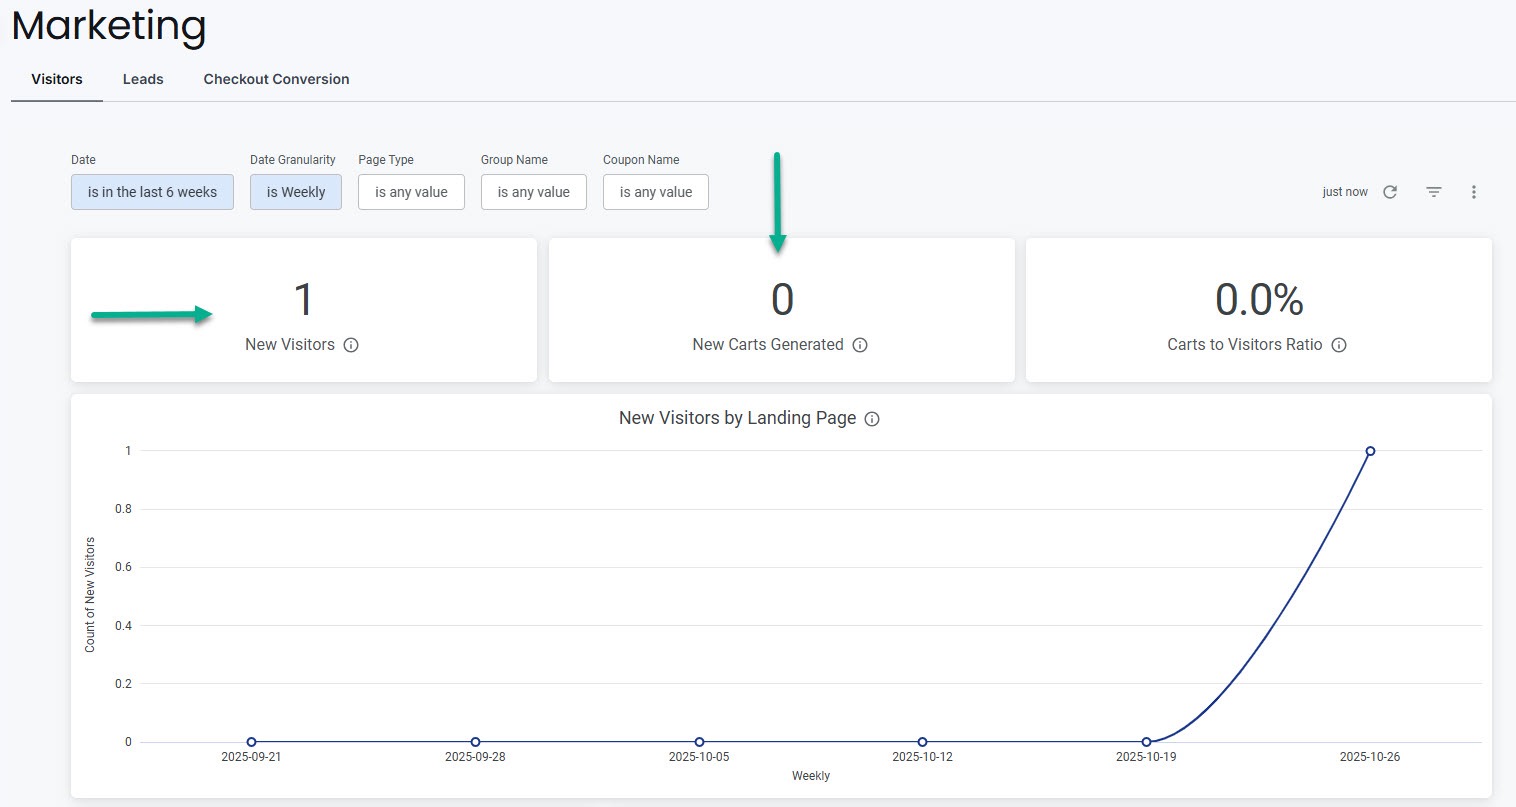Click the 2025-10-05 data point on chart
The width and height of the screenshot is (1516, 807).
pos(699,742)
